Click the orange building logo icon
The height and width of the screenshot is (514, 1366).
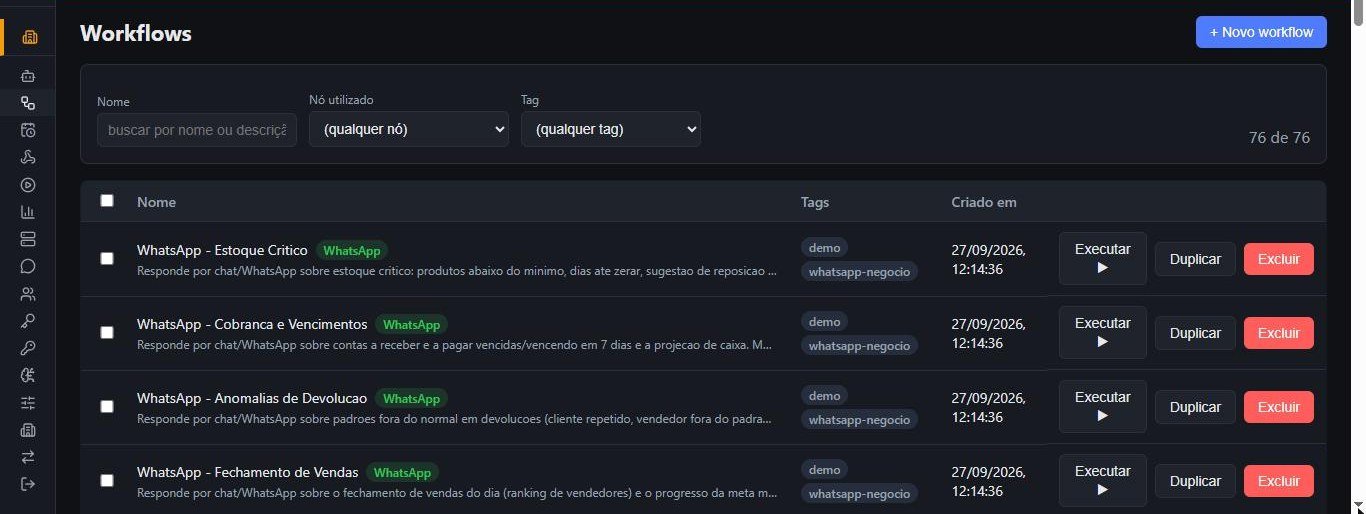pyautogui.click(x=29, y=37)
